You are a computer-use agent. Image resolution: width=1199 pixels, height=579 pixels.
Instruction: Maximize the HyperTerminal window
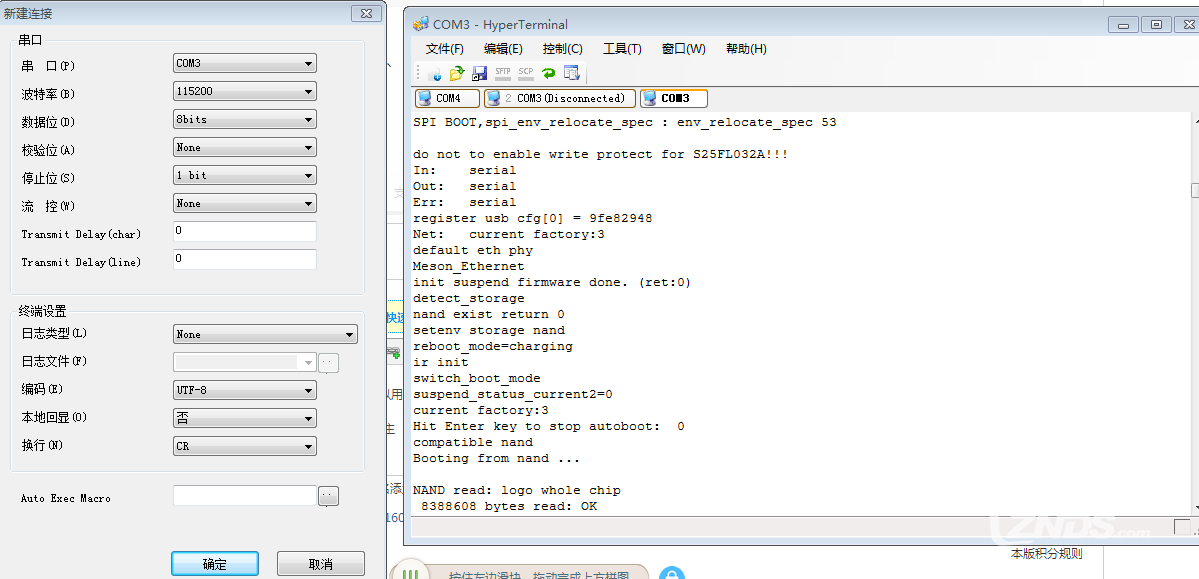coord(1156,24)
